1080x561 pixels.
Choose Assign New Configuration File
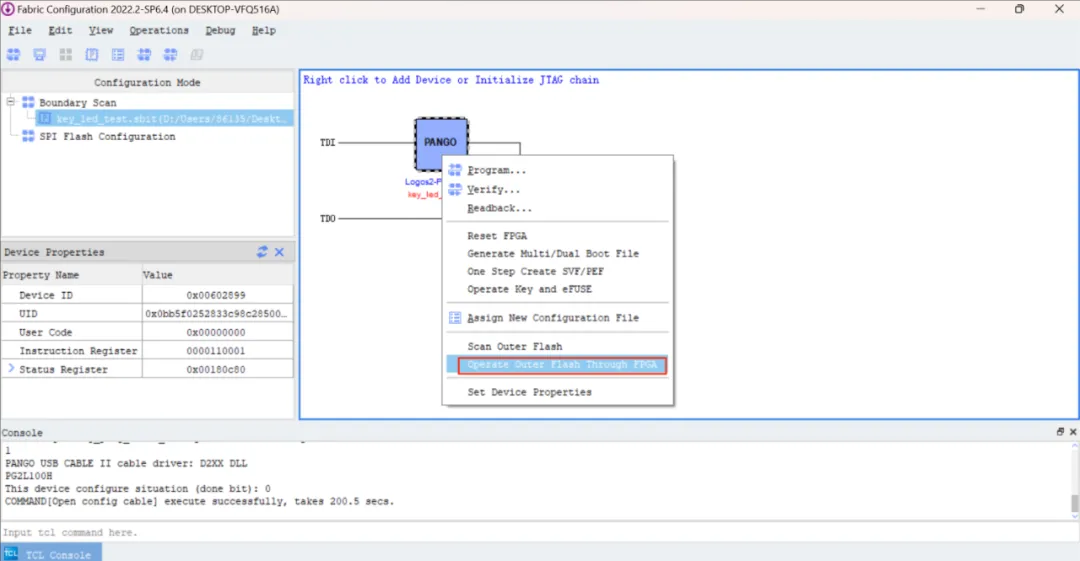tap(553, 318)
